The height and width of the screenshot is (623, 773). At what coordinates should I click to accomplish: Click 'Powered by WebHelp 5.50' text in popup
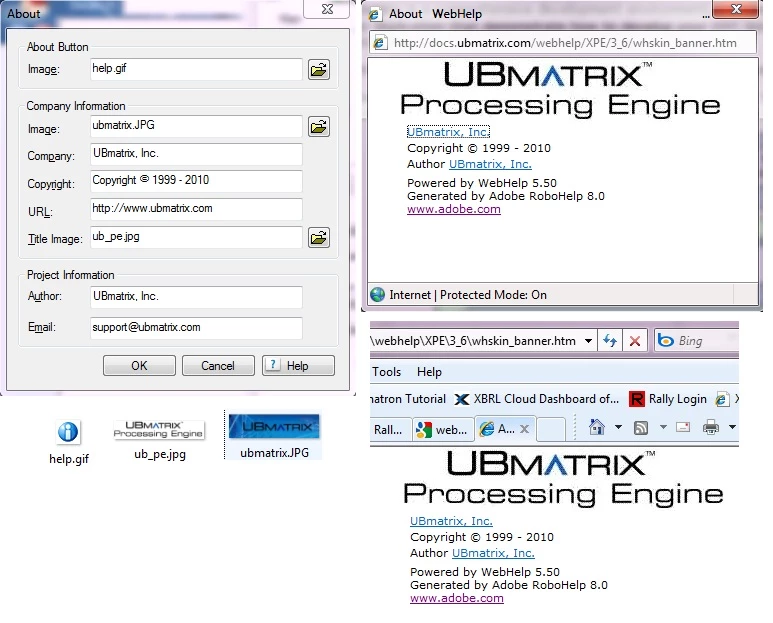(482, 183)
